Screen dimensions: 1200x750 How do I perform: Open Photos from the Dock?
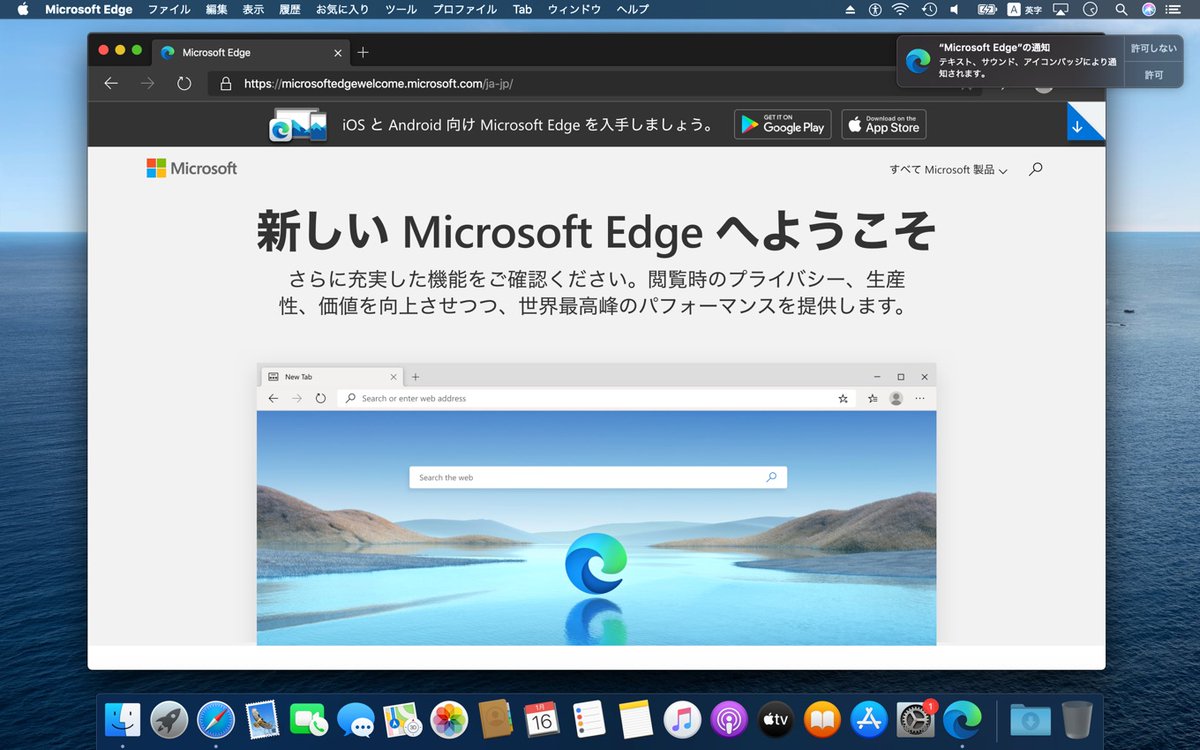[449, 718]
